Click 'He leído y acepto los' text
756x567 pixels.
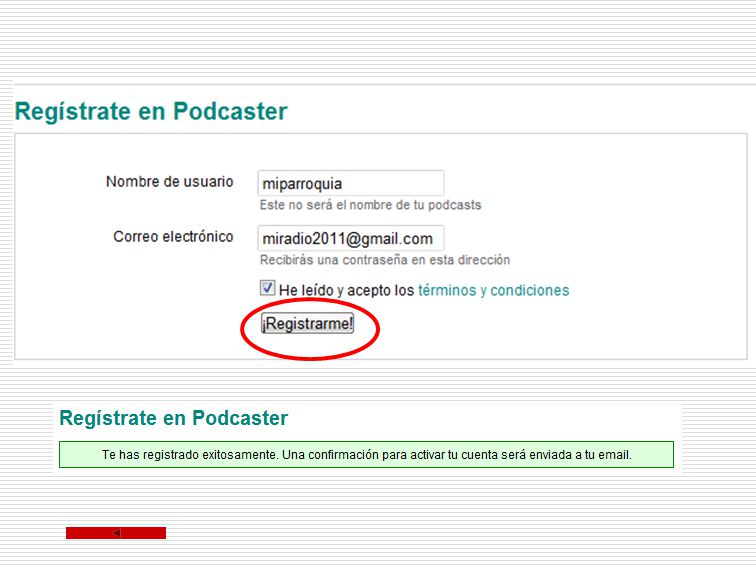[x=347, y=290]
